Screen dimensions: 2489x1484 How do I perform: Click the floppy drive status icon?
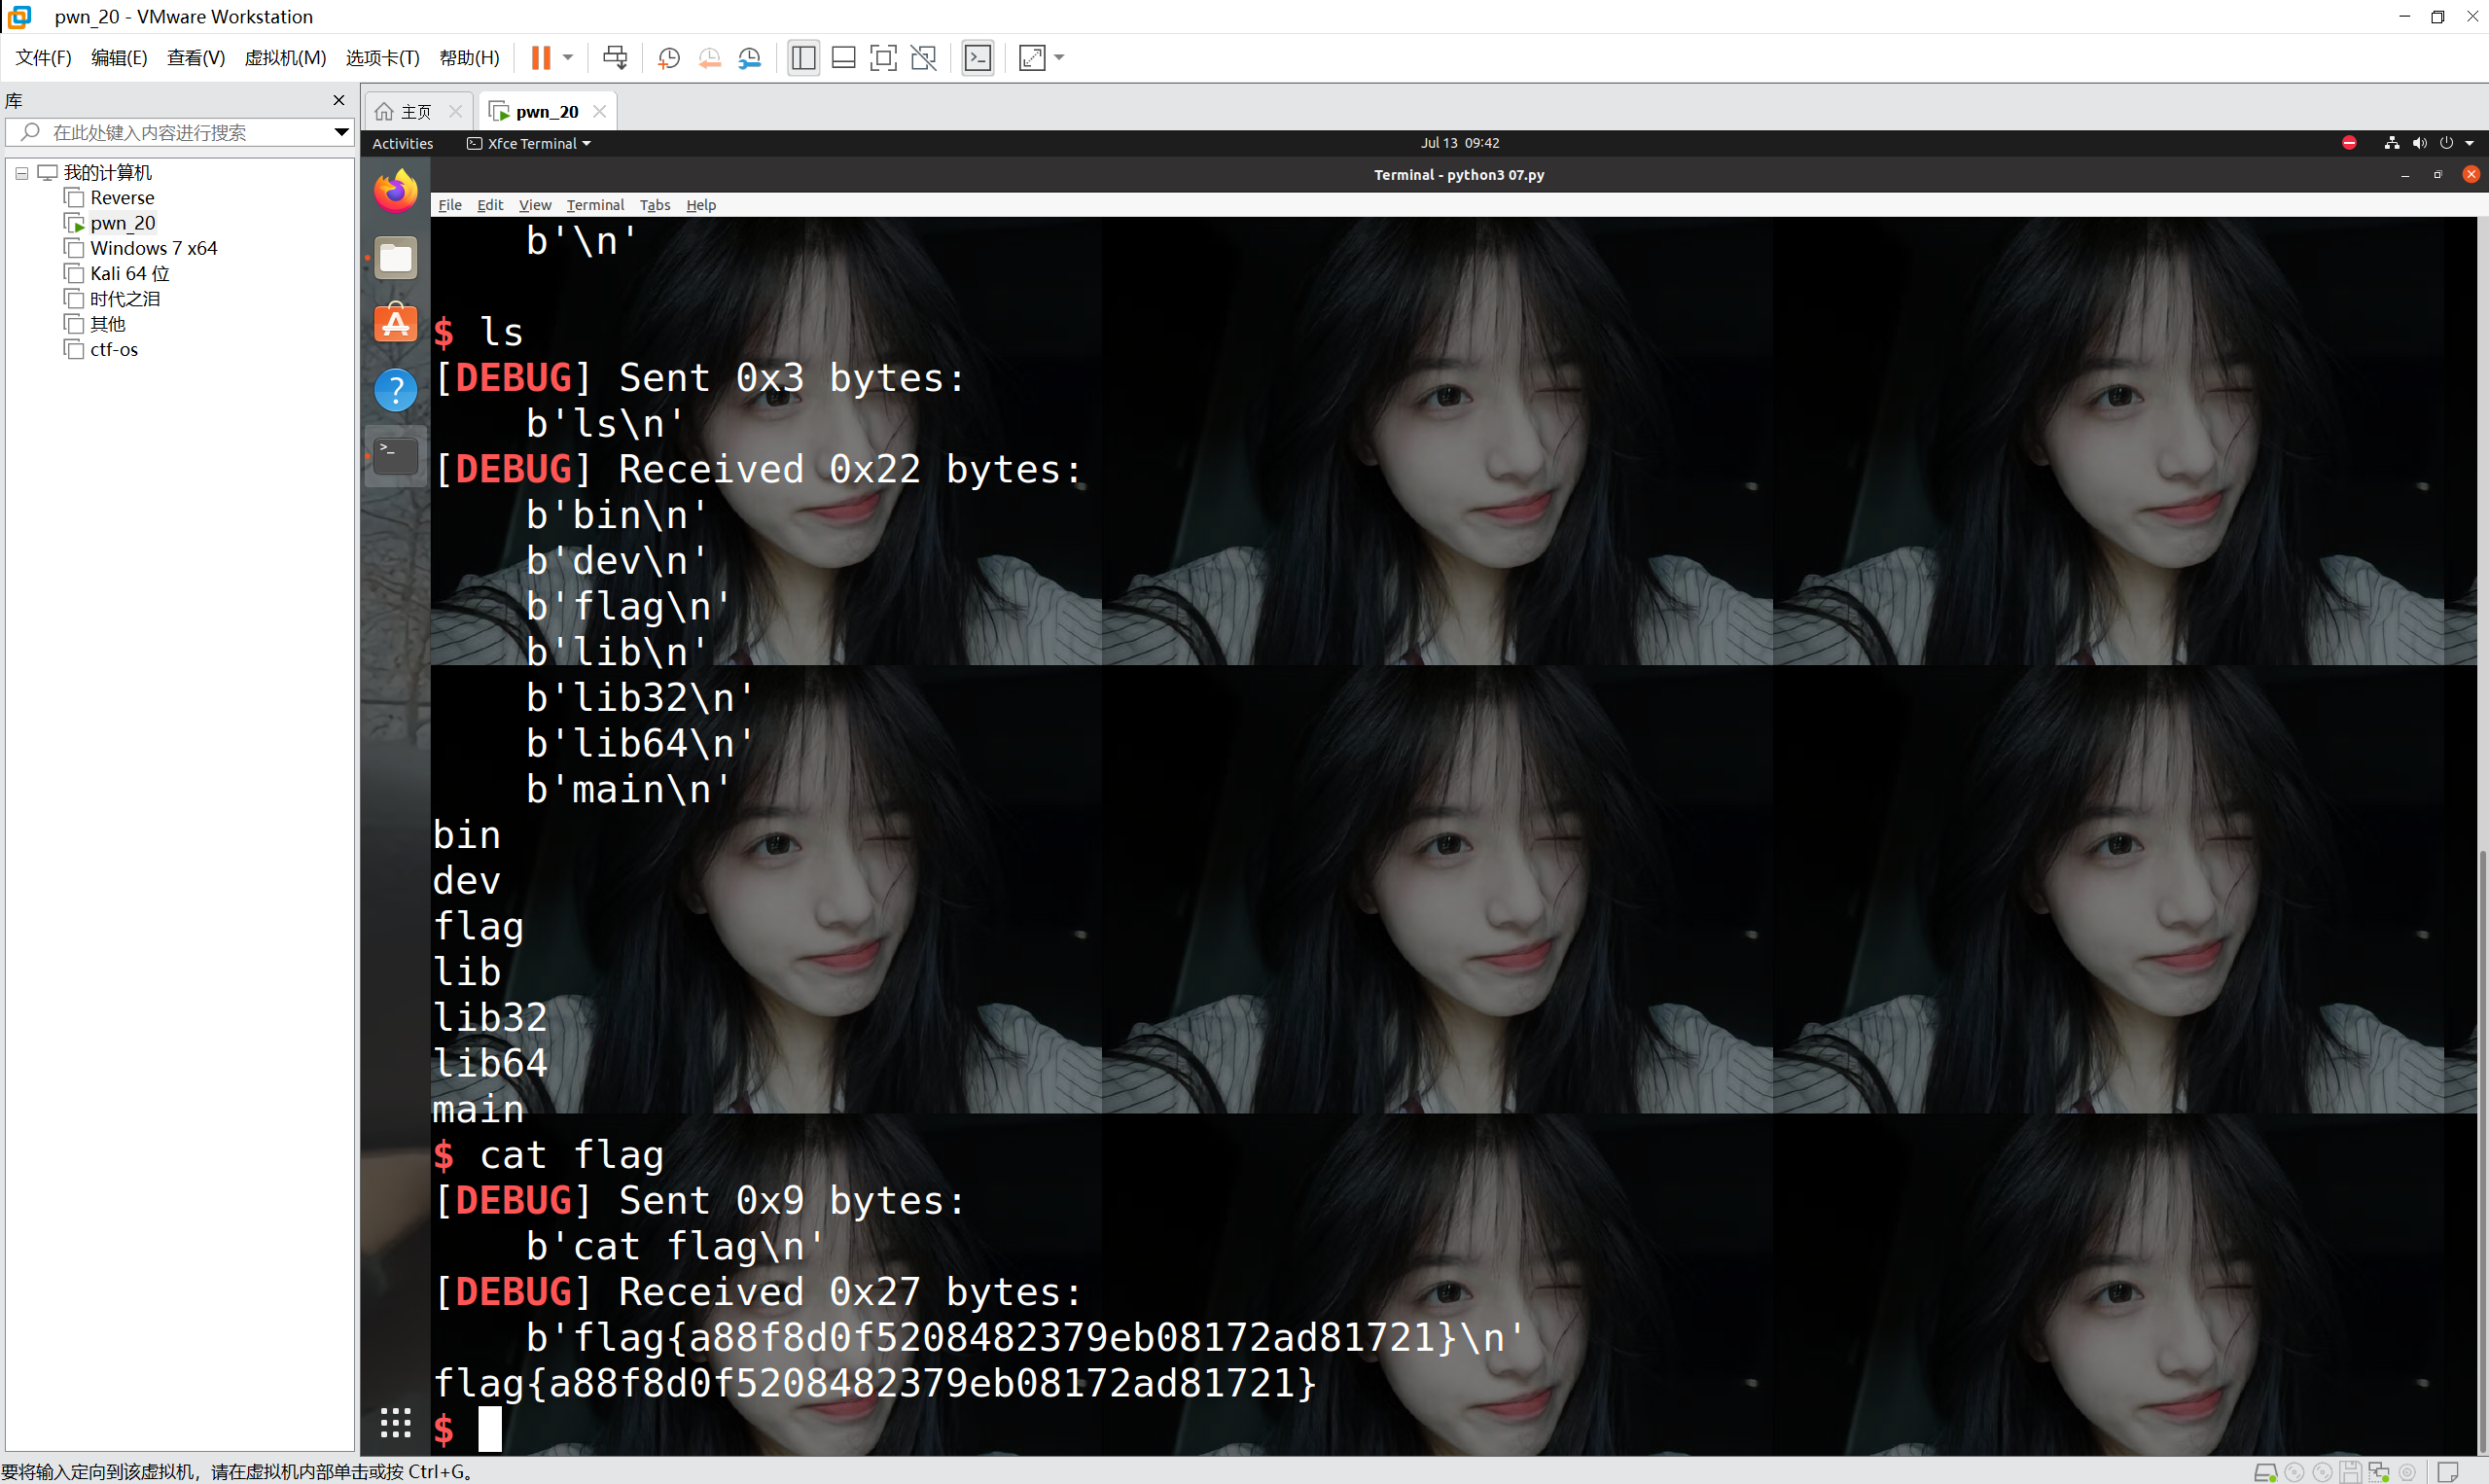click(2351, 1472)
